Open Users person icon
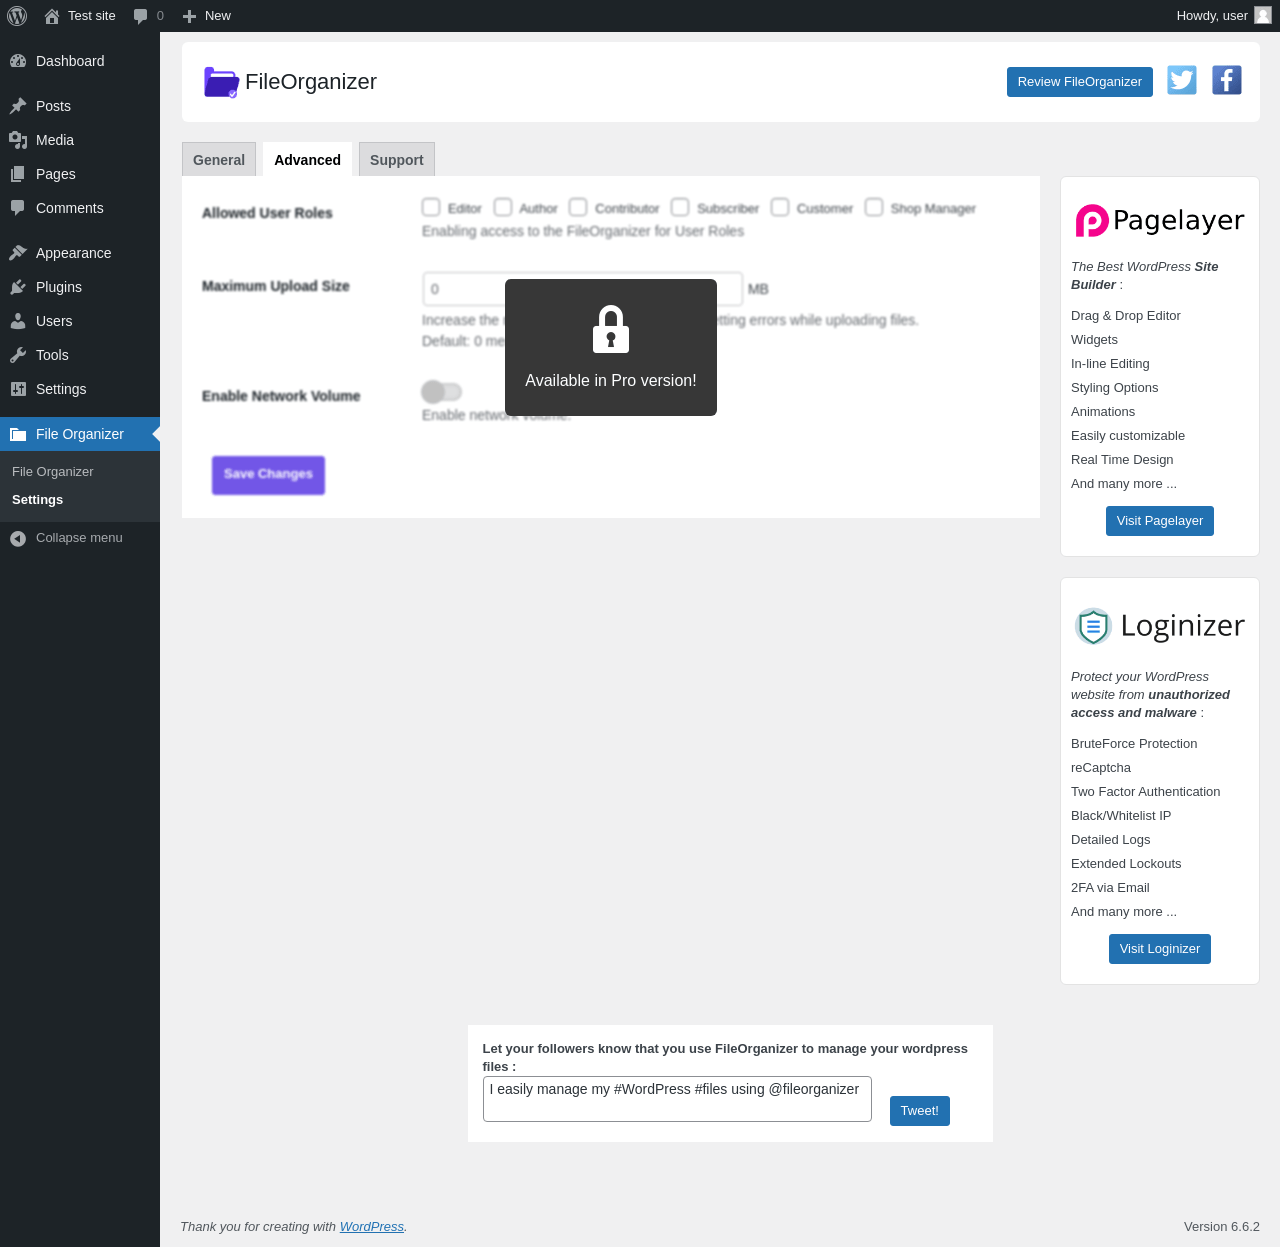The height and width of the screenshot is (1247, 1280). pyautogui.click(x=18, y=321)
